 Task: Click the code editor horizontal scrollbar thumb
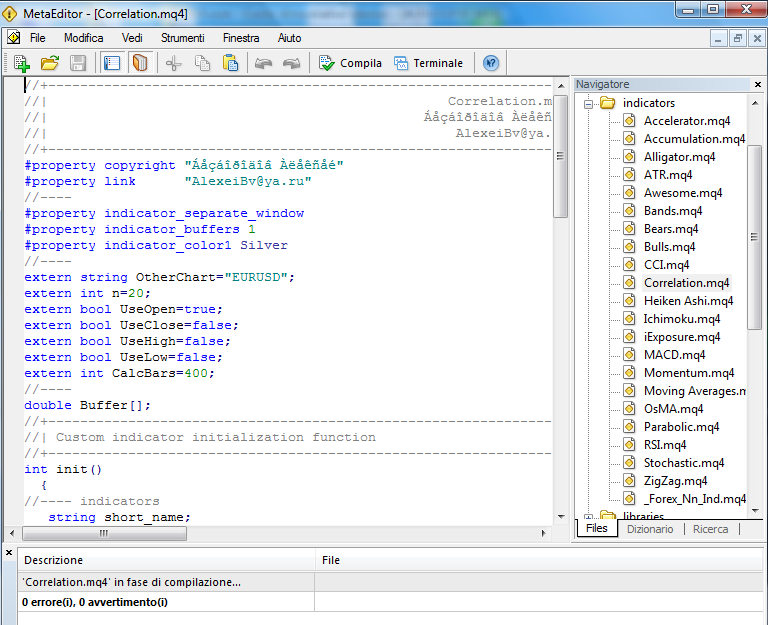[x=104, y=533]
